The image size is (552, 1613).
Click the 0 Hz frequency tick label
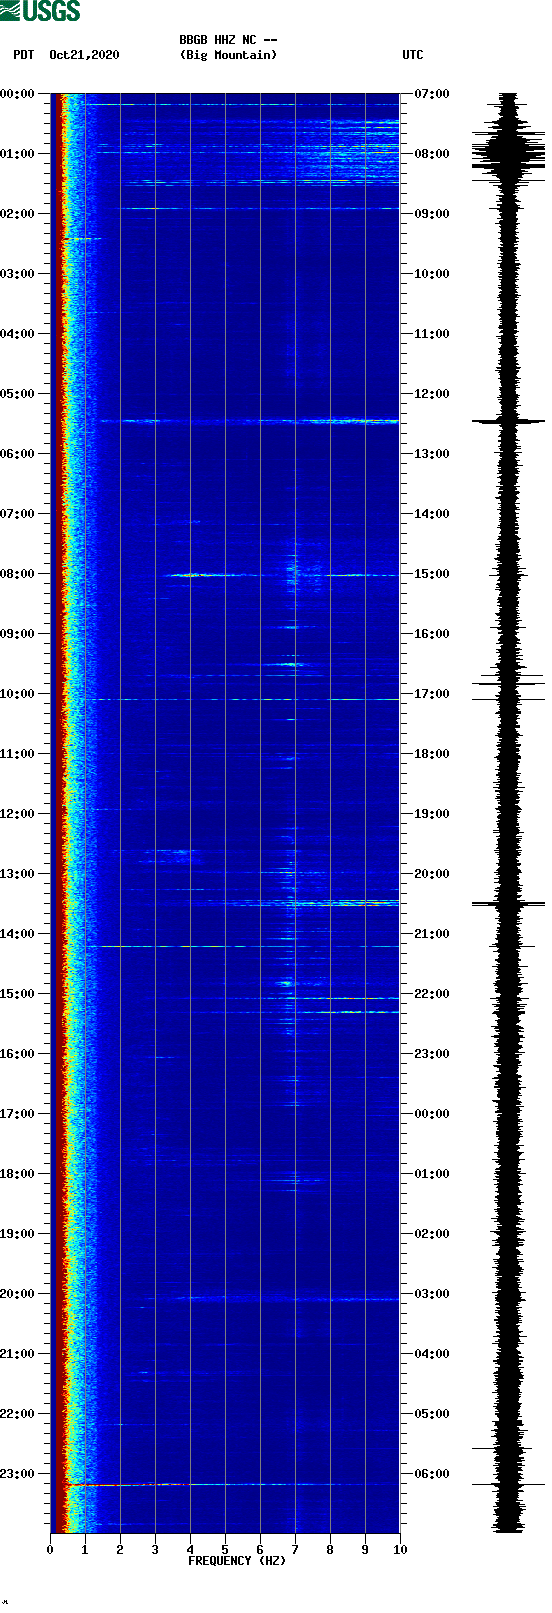(50, 1550)
